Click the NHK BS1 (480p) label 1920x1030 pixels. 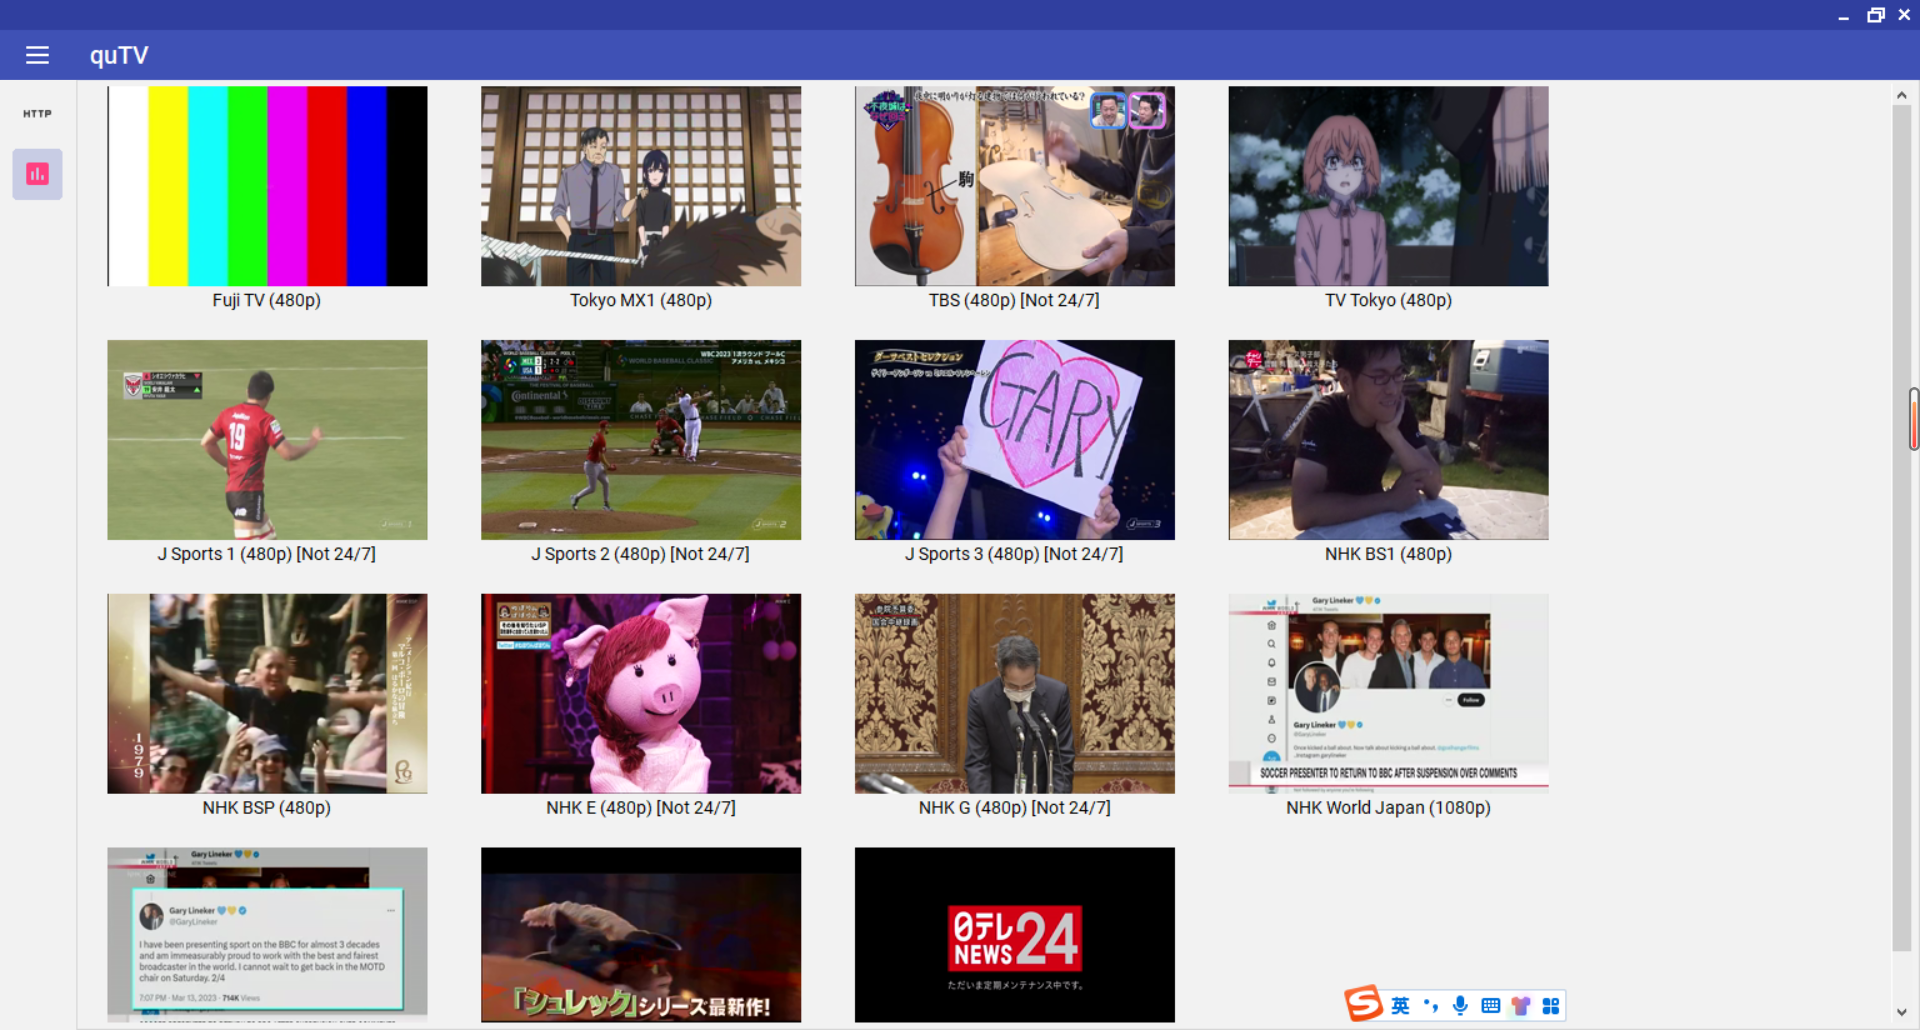1388,554
